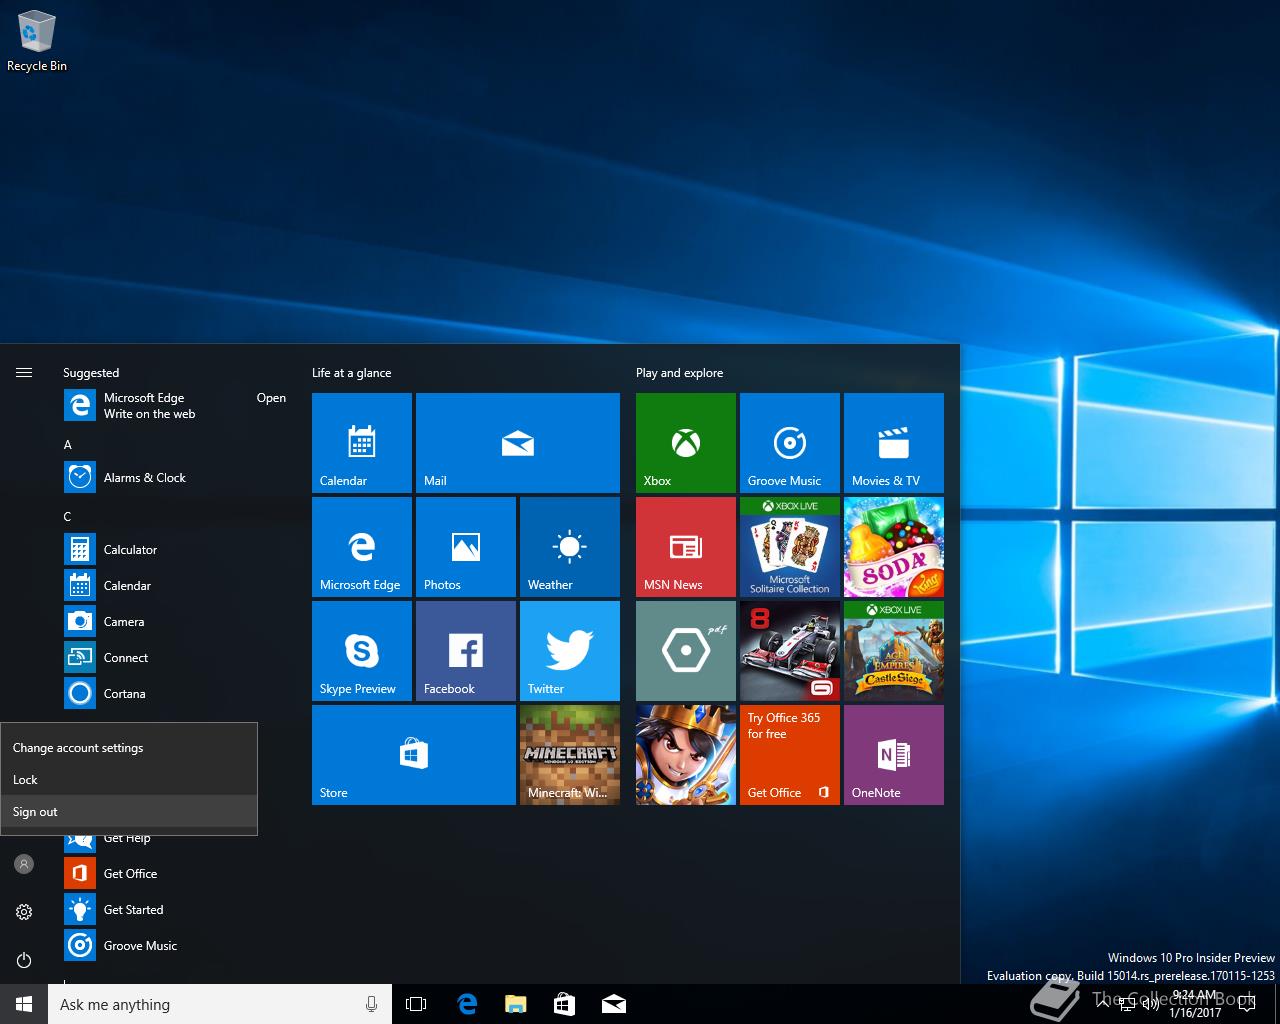
Task: Click the Play and explore group title
Action: pyautogui.click(x=680, y=373)
